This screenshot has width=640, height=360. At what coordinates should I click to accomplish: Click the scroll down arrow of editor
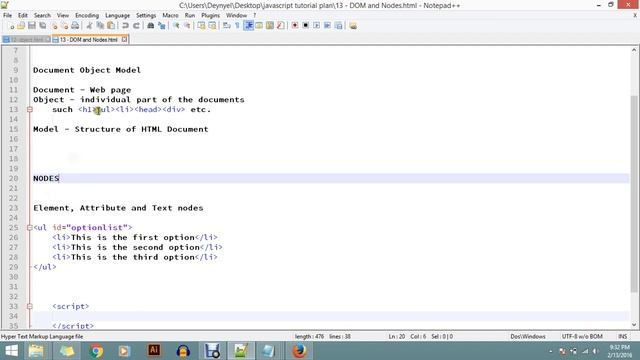coord(634,325)
